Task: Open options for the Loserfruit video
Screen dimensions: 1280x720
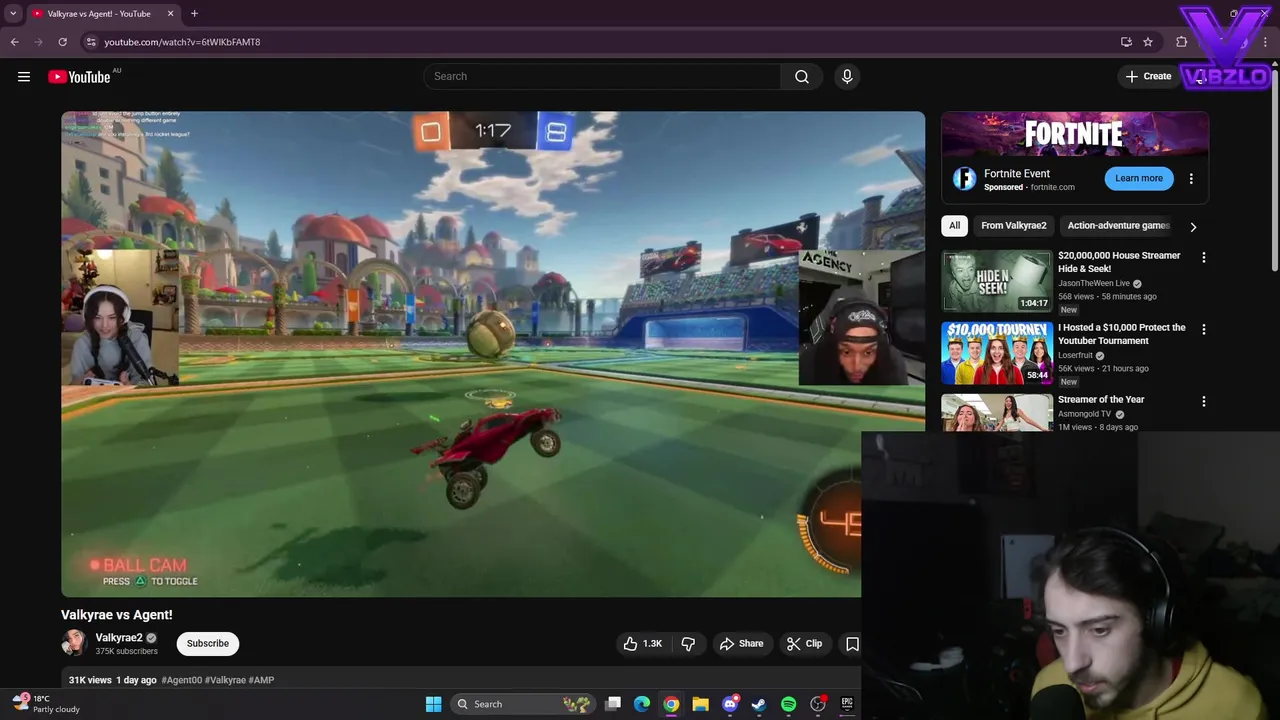Action: pos(1204,329)
